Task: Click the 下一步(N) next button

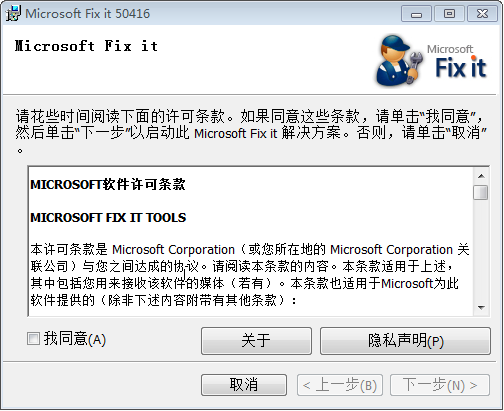Action: 440,385
